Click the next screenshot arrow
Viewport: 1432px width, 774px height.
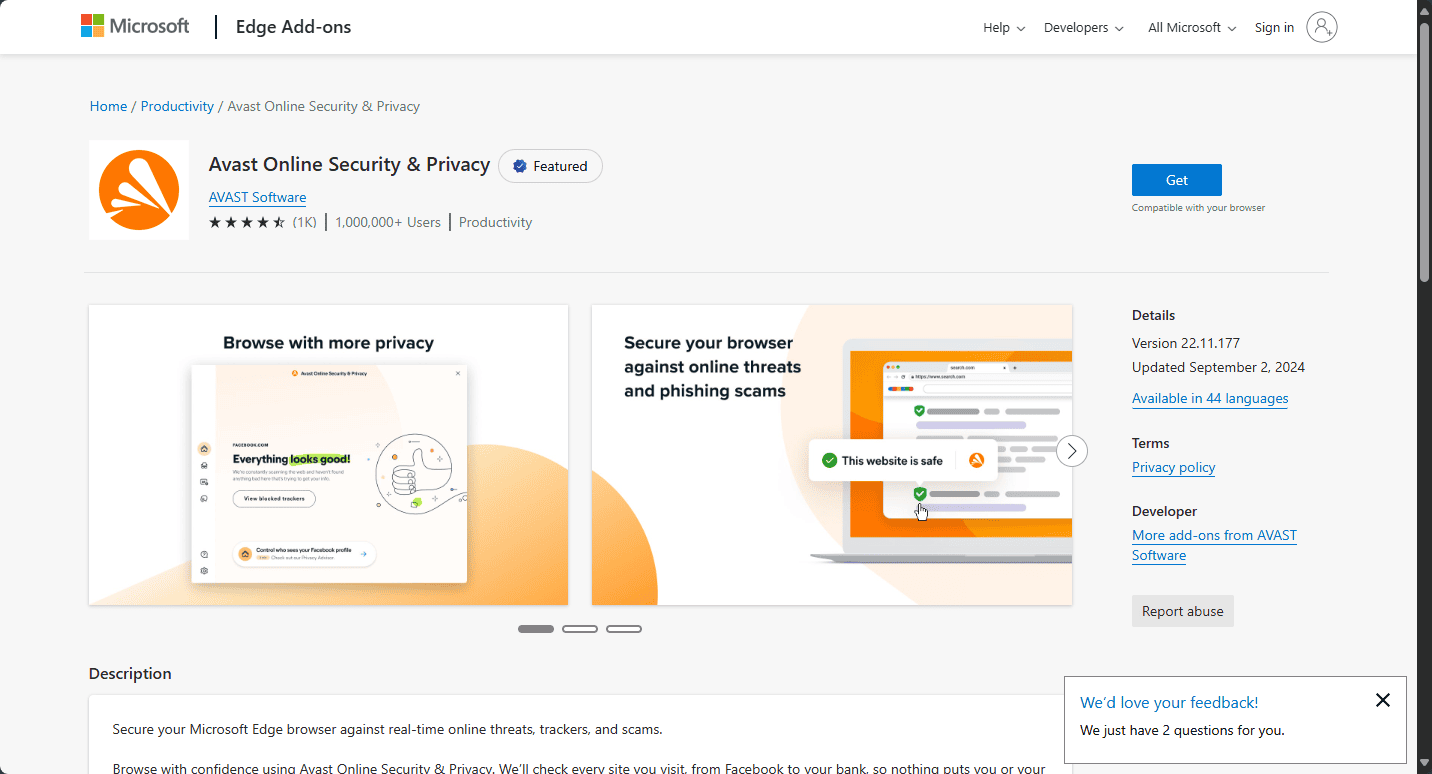[1072, 451]
